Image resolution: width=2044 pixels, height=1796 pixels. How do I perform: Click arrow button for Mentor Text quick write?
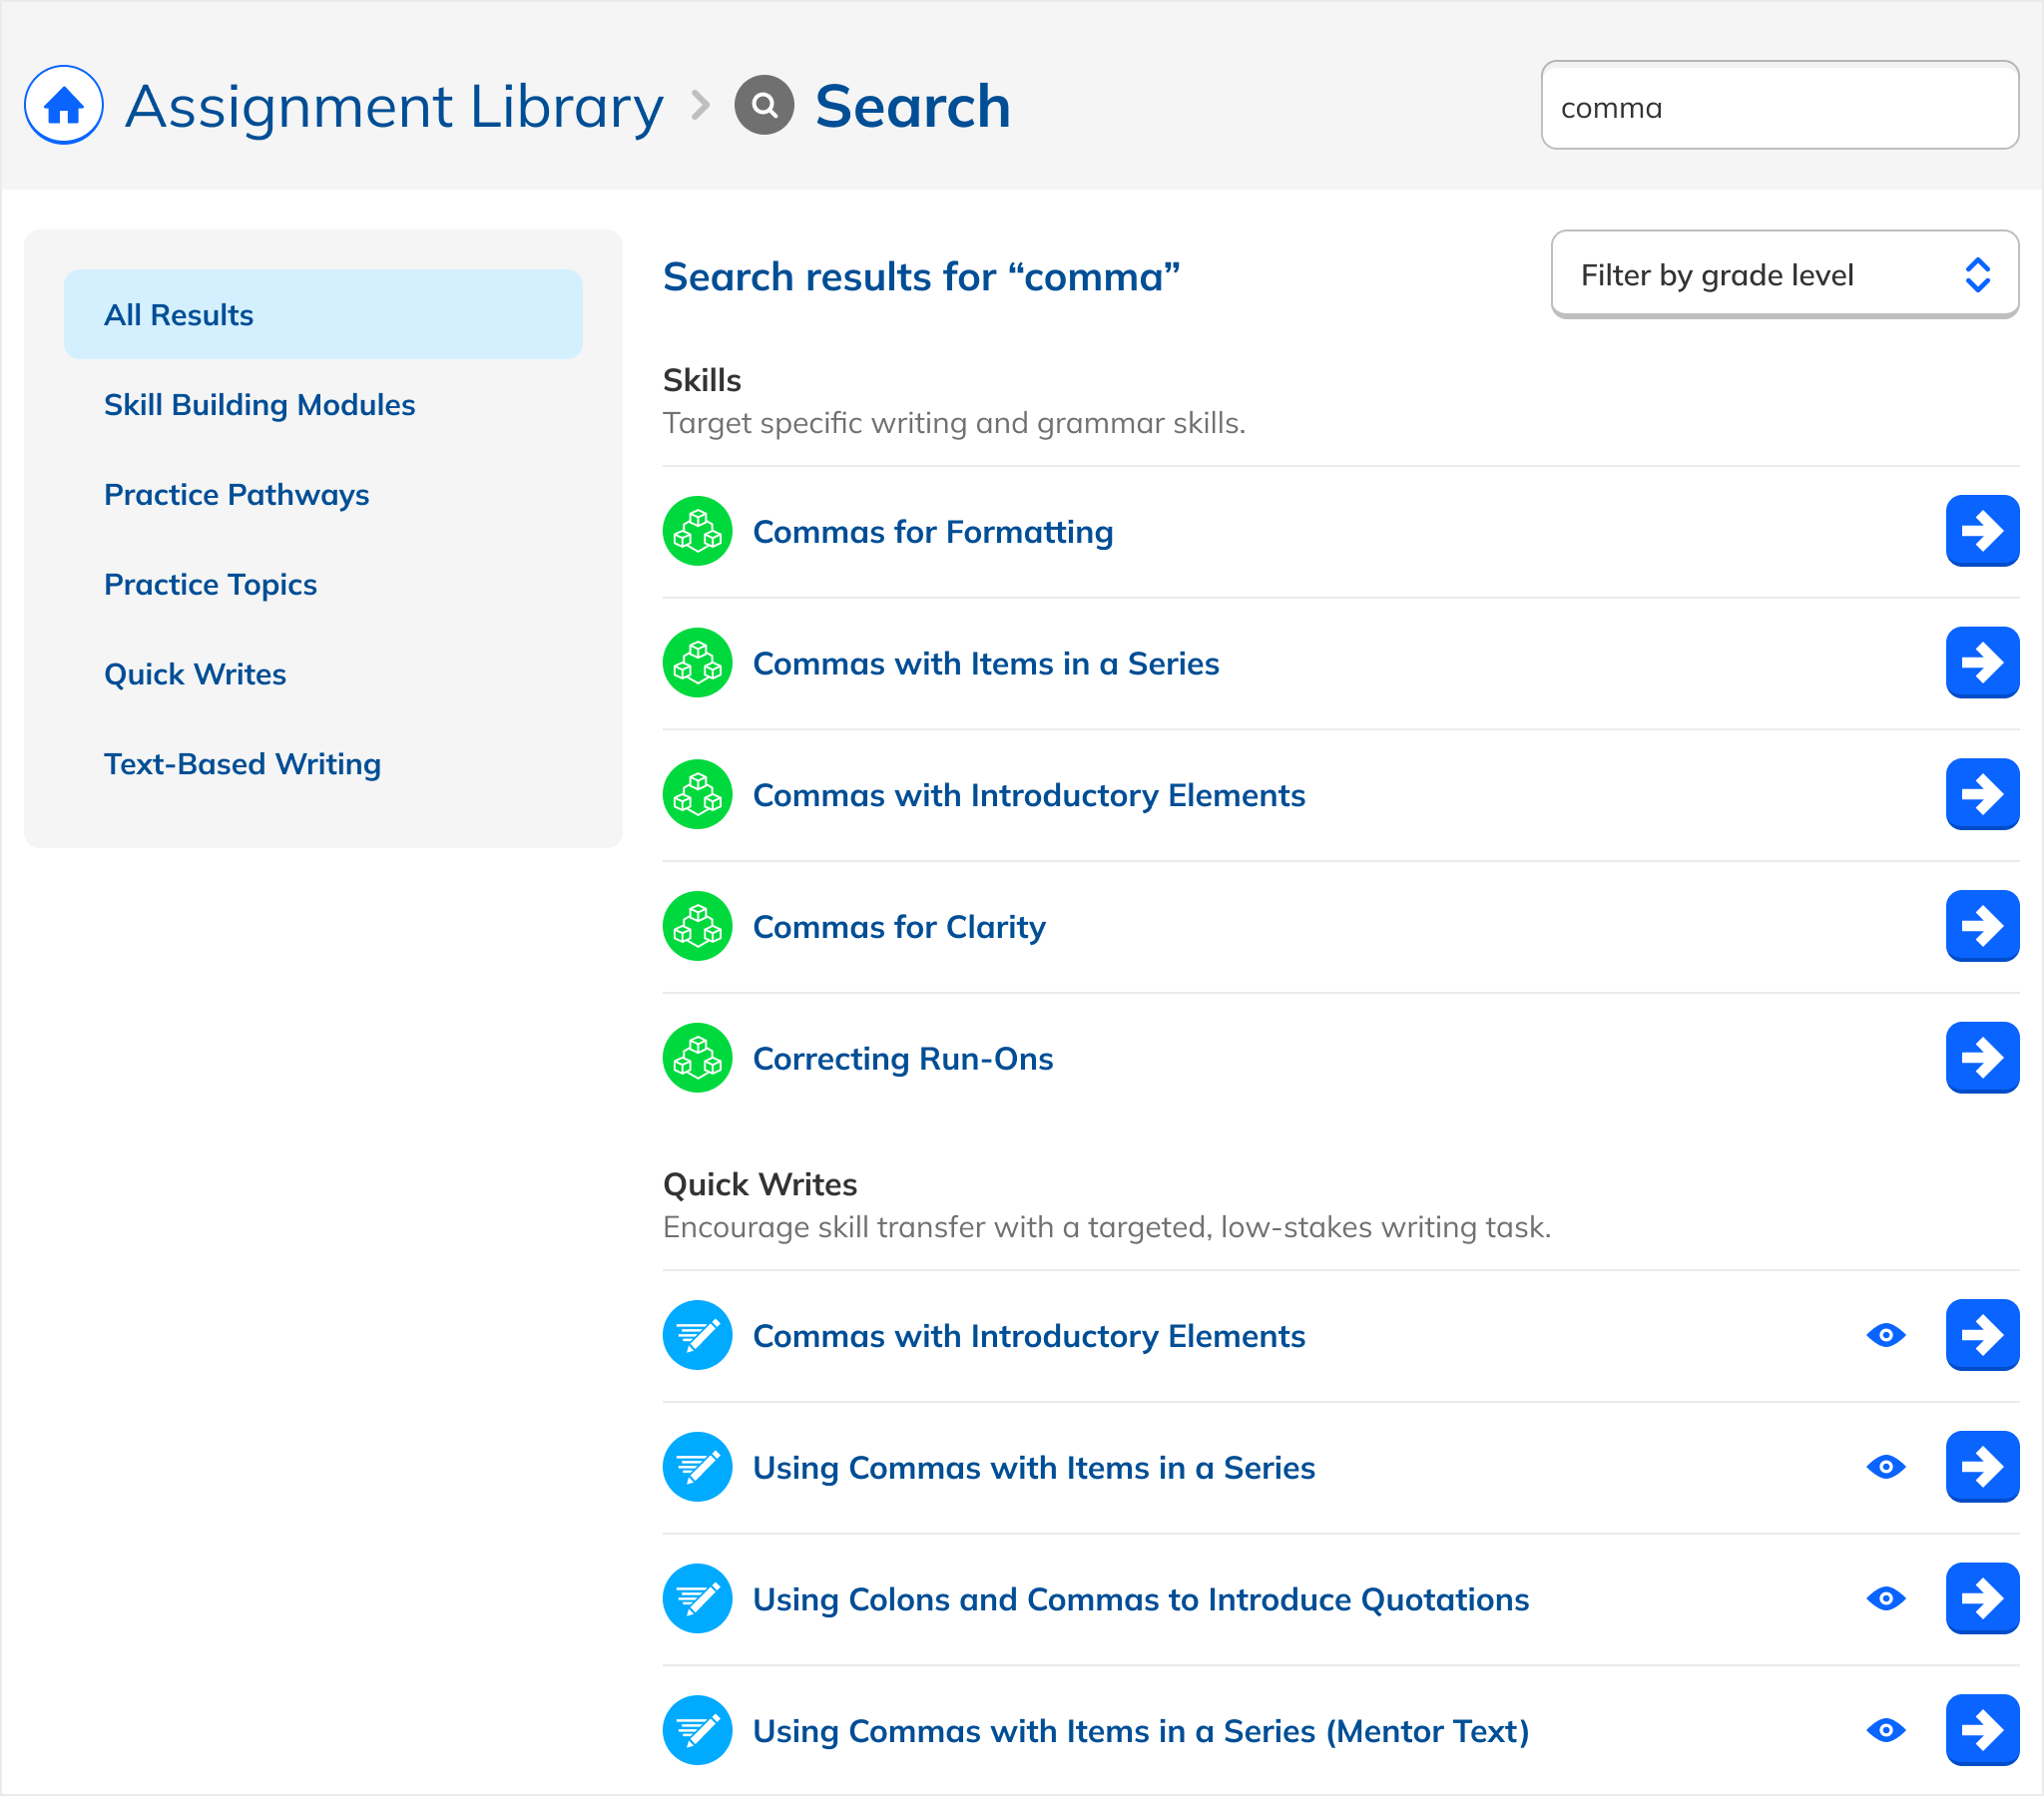(1981, 1730)
